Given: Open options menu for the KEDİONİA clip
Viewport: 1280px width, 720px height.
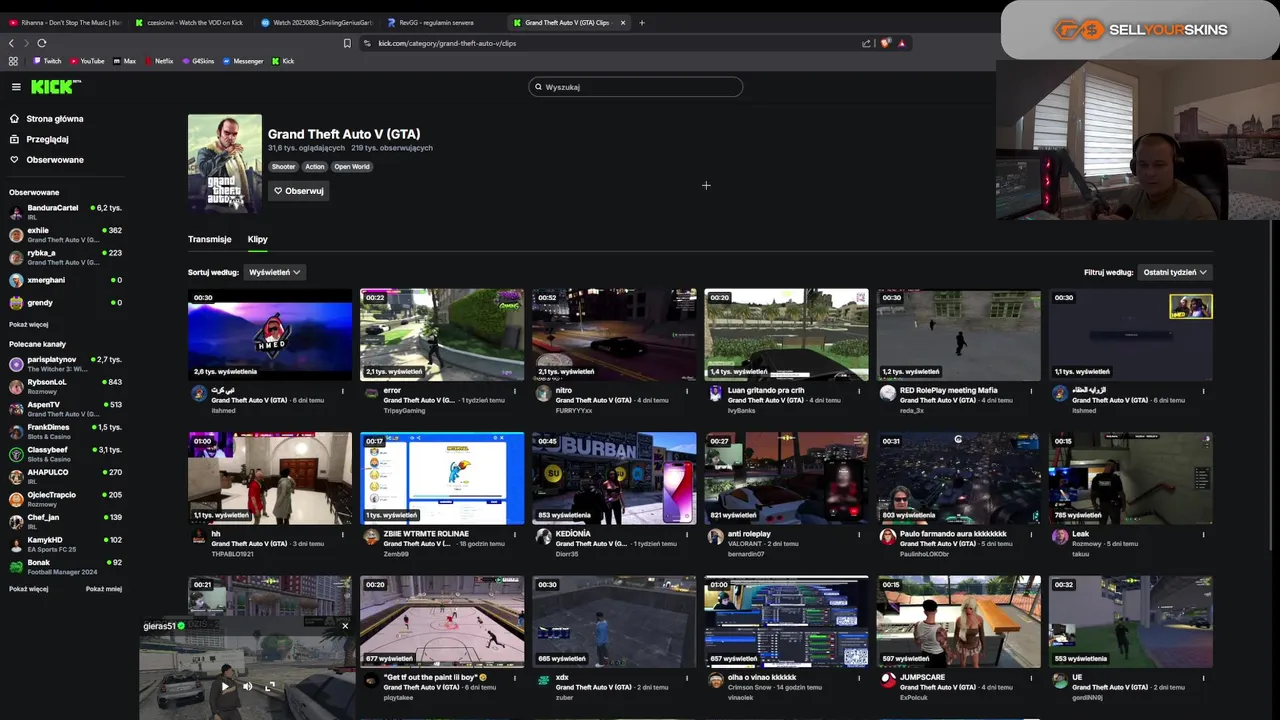Looking at the screenshot, I should (687, 534).
